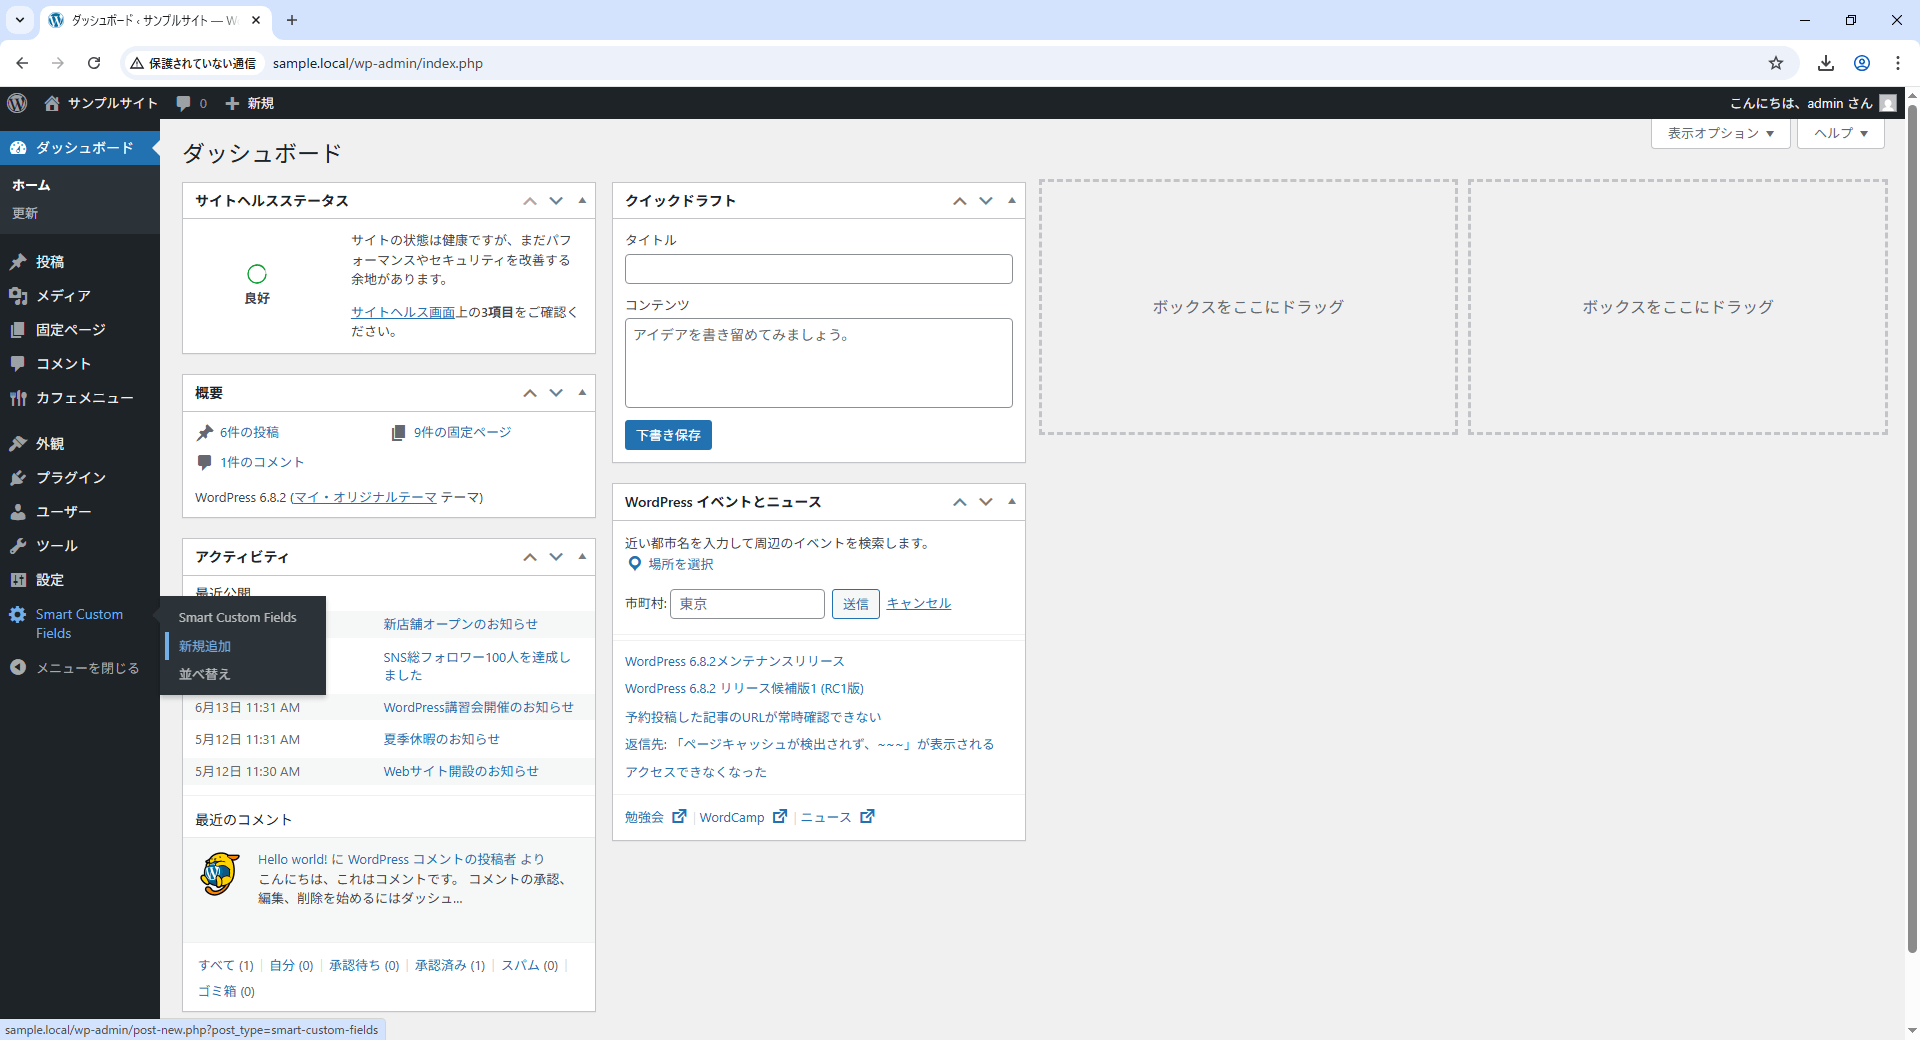Screen dimensions: 1920x1040
Task: Click the external link icon next to 勉強会
Action: coord(680,816)
